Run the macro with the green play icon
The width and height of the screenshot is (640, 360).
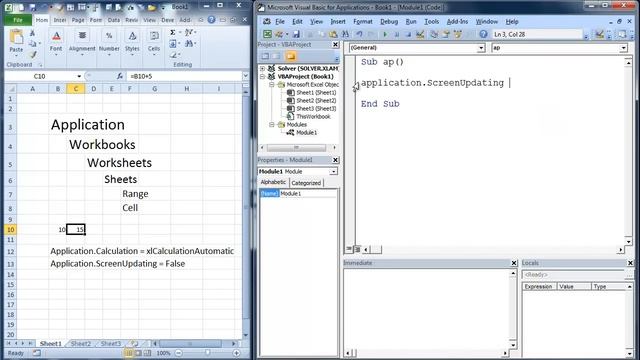pyautogui.click(x=384, y=35)
